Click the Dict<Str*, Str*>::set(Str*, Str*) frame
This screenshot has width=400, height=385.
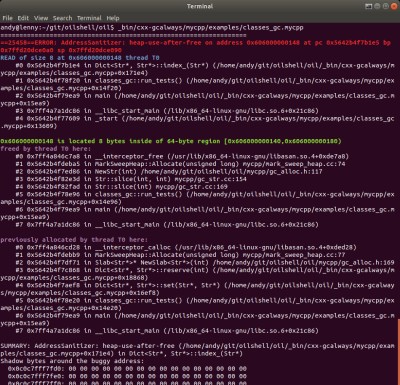[197, 289]
